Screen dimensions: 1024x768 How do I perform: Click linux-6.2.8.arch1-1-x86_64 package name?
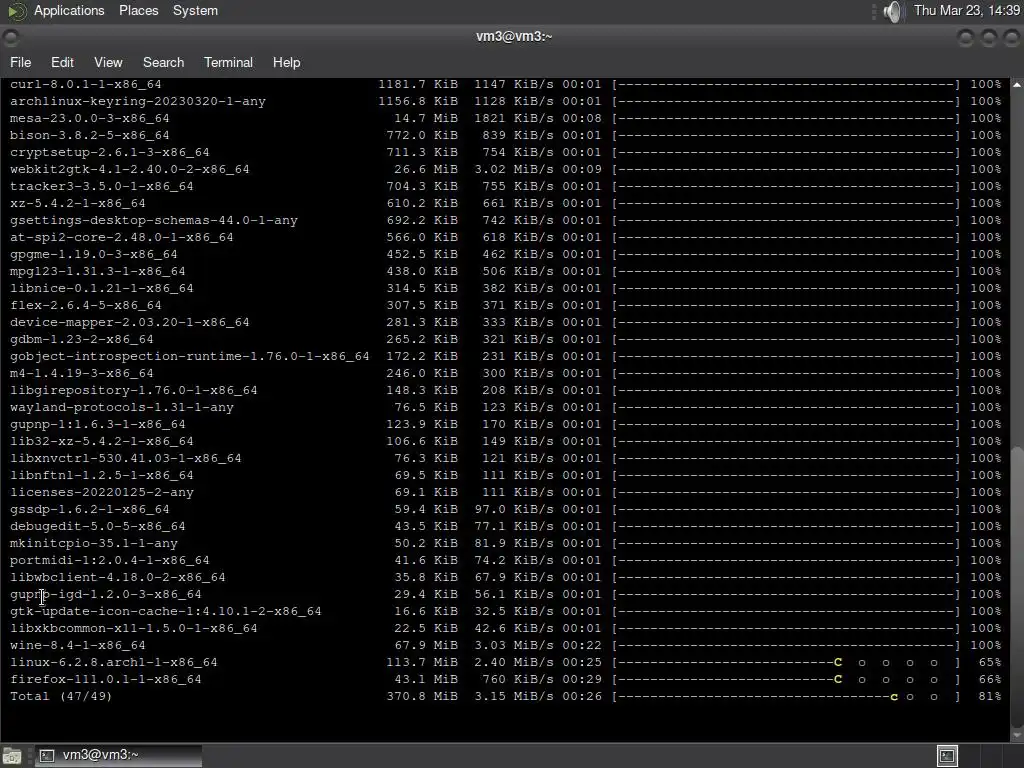point(114,662)
